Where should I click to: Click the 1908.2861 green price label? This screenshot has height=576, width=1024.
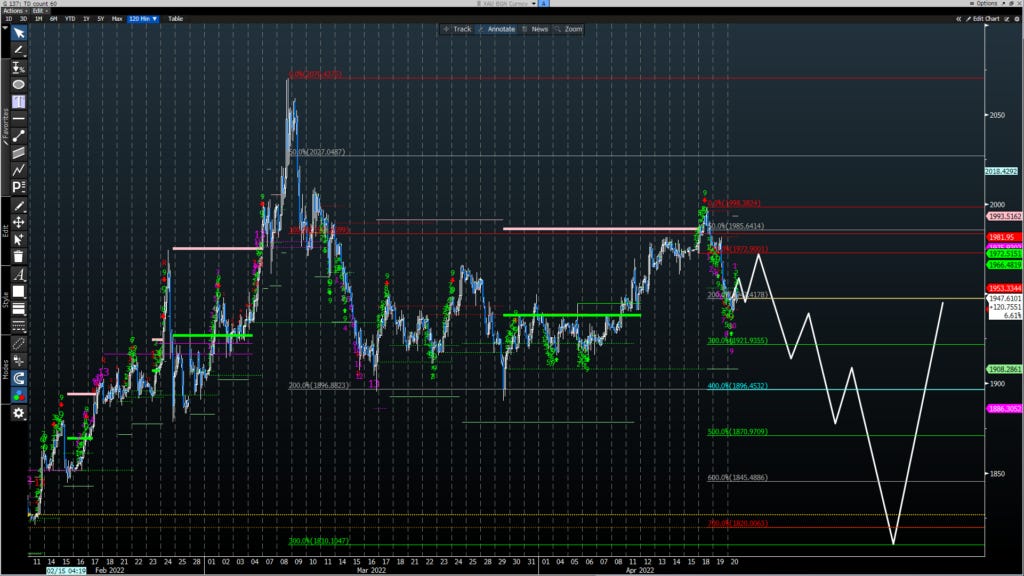[x=1004, y=369]
